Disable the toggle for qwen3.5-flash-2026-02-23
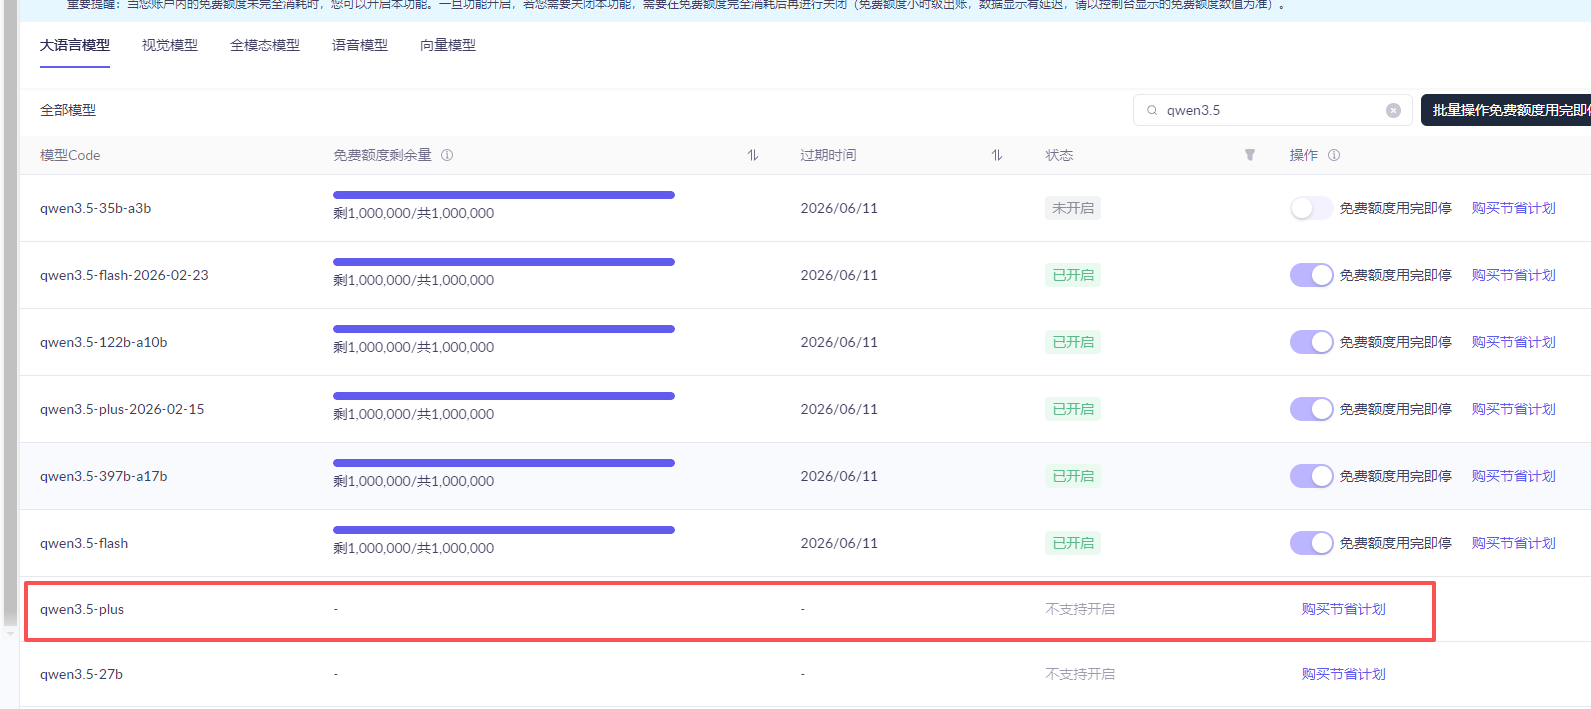1591x709 pixels. click(1311, 275)
